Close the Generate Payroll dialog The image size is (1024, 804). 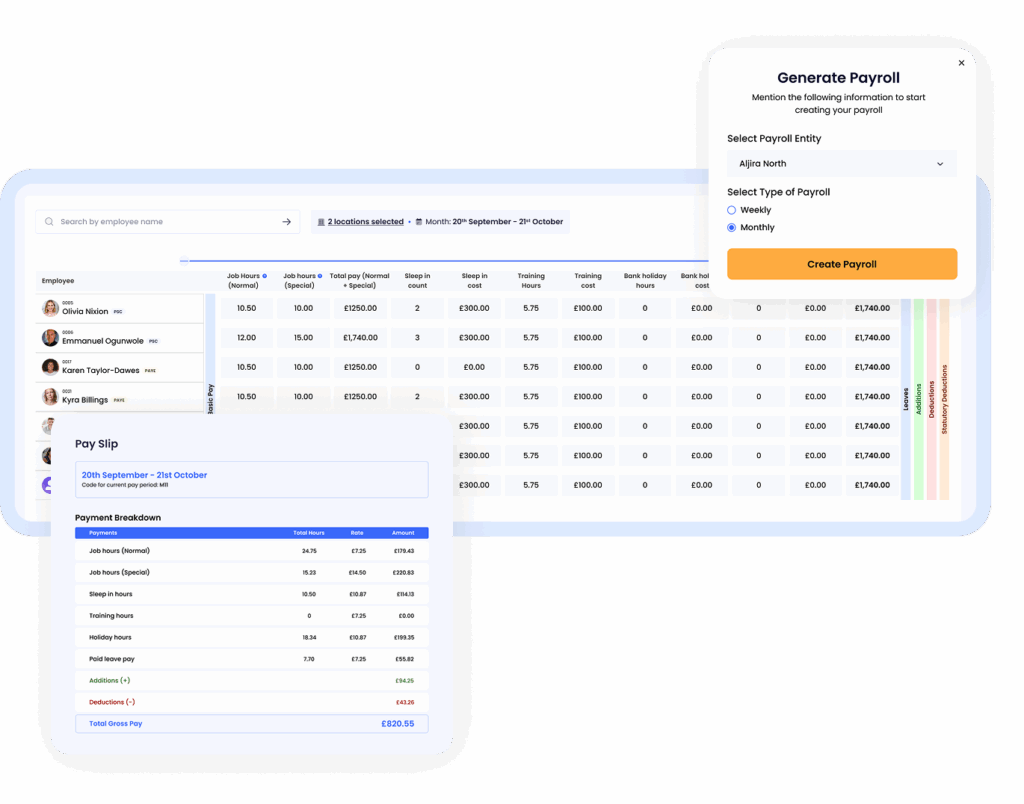(961, 63)
